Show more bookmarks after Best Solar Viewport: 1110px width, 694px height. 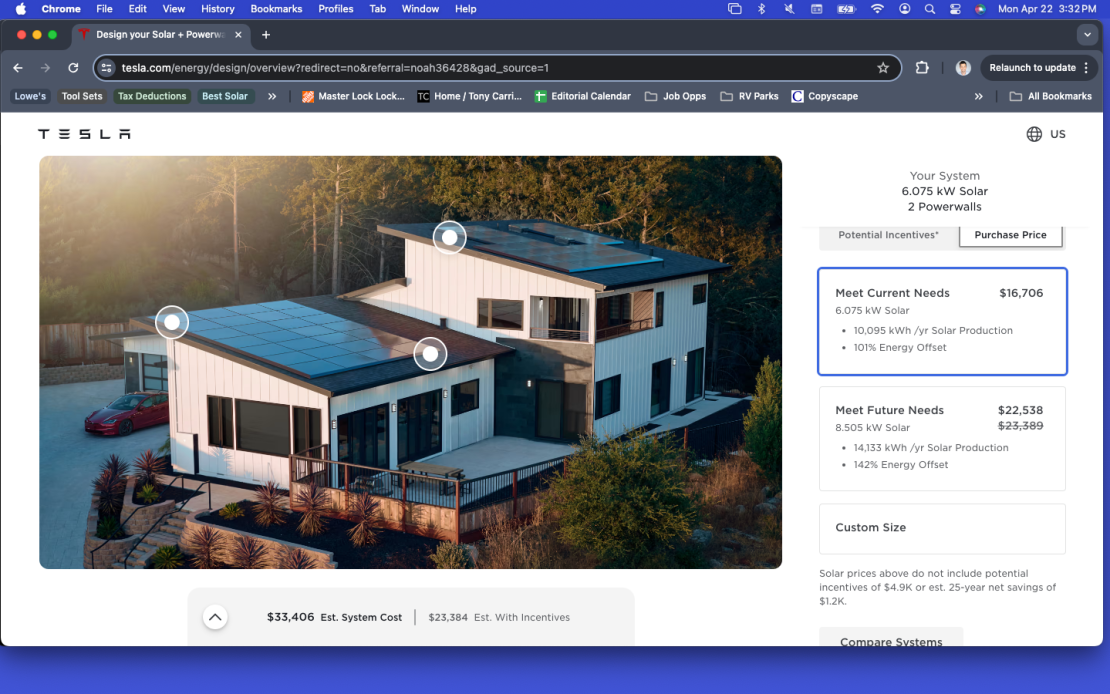272,96
